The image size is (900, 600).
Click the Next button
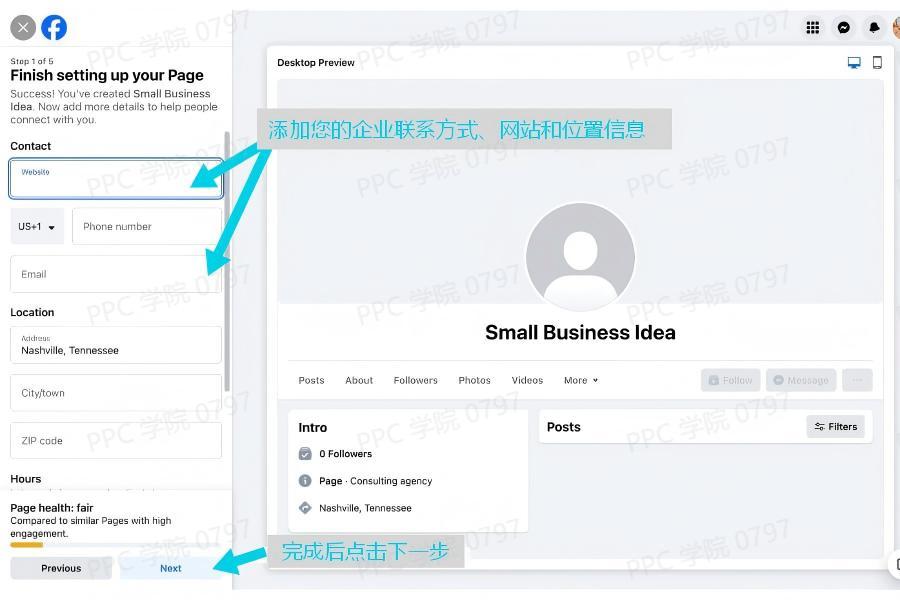171,568
